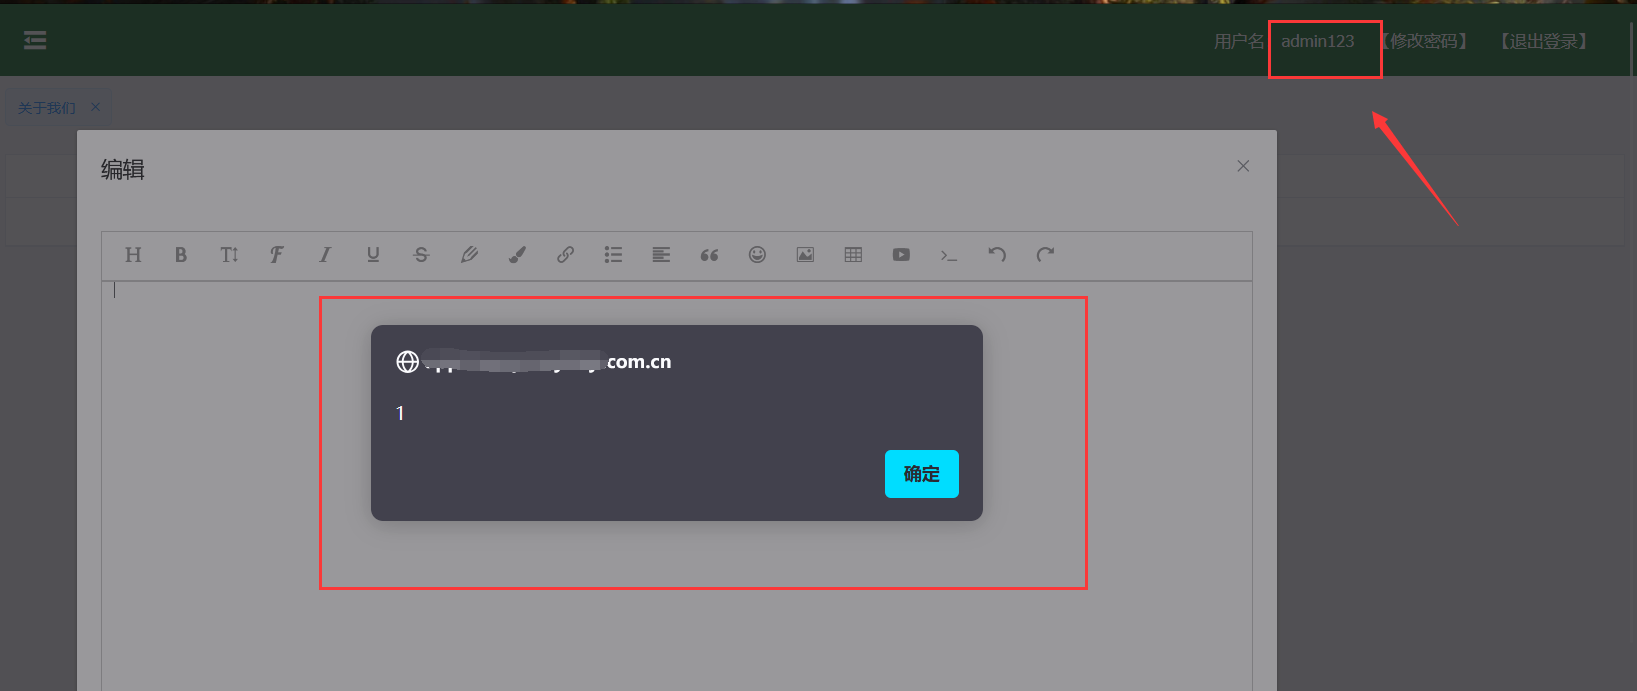Open the list options tool

coord(613,255)
